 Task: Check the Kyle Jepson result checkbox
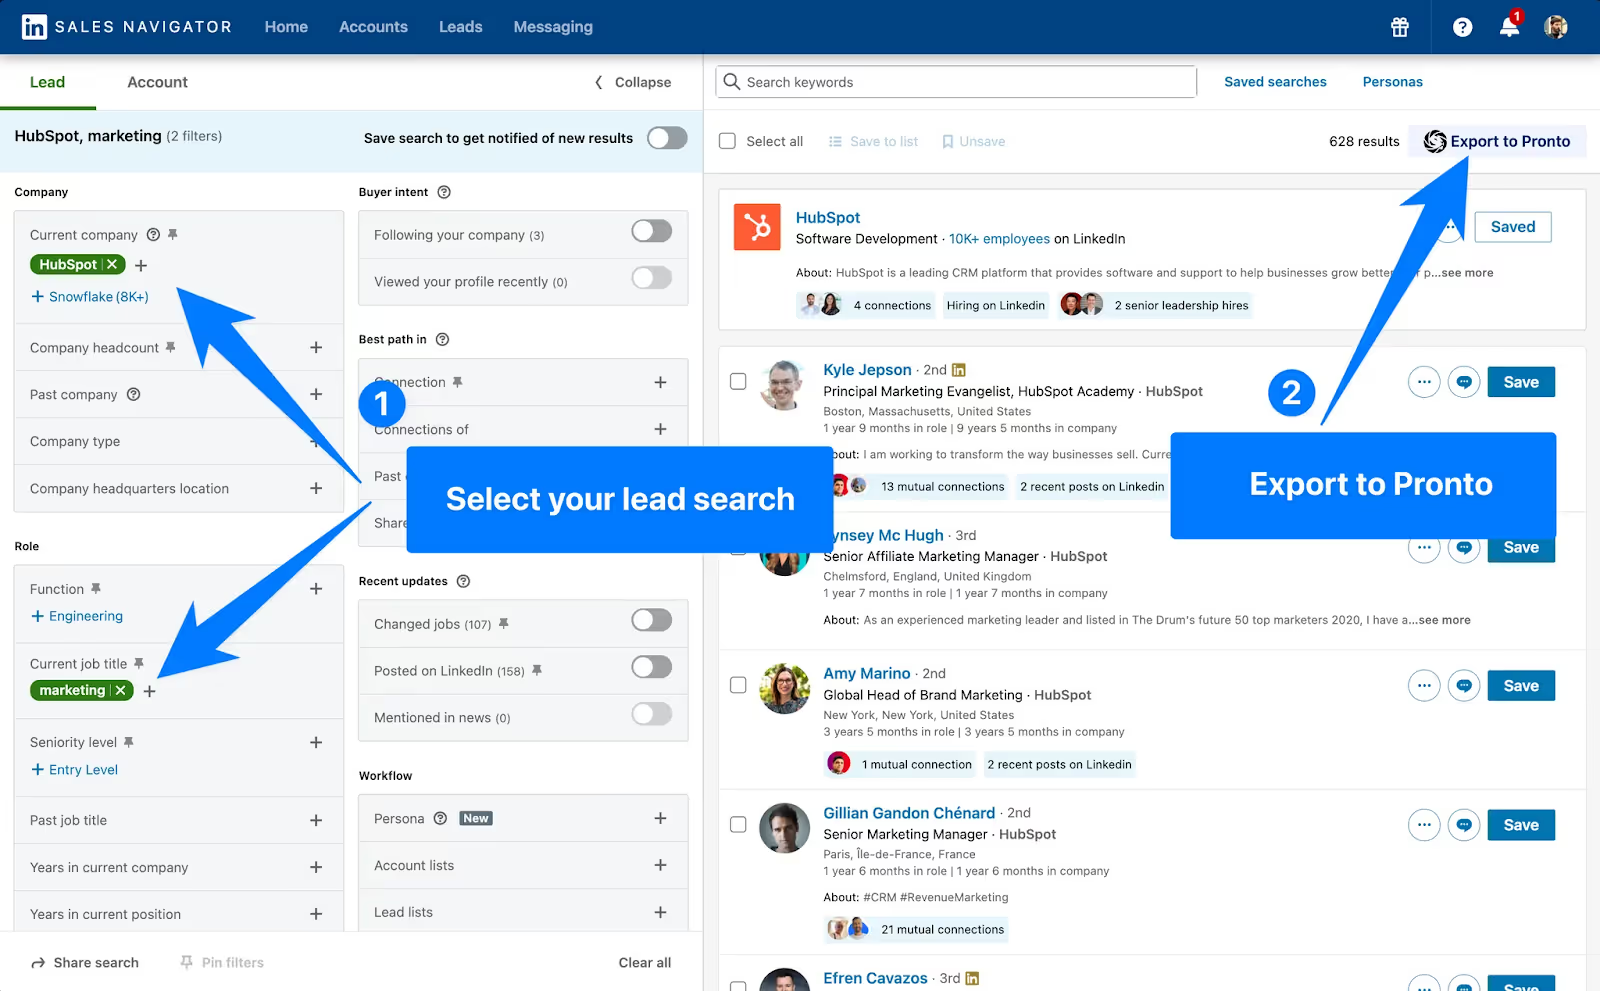(738, 381)
